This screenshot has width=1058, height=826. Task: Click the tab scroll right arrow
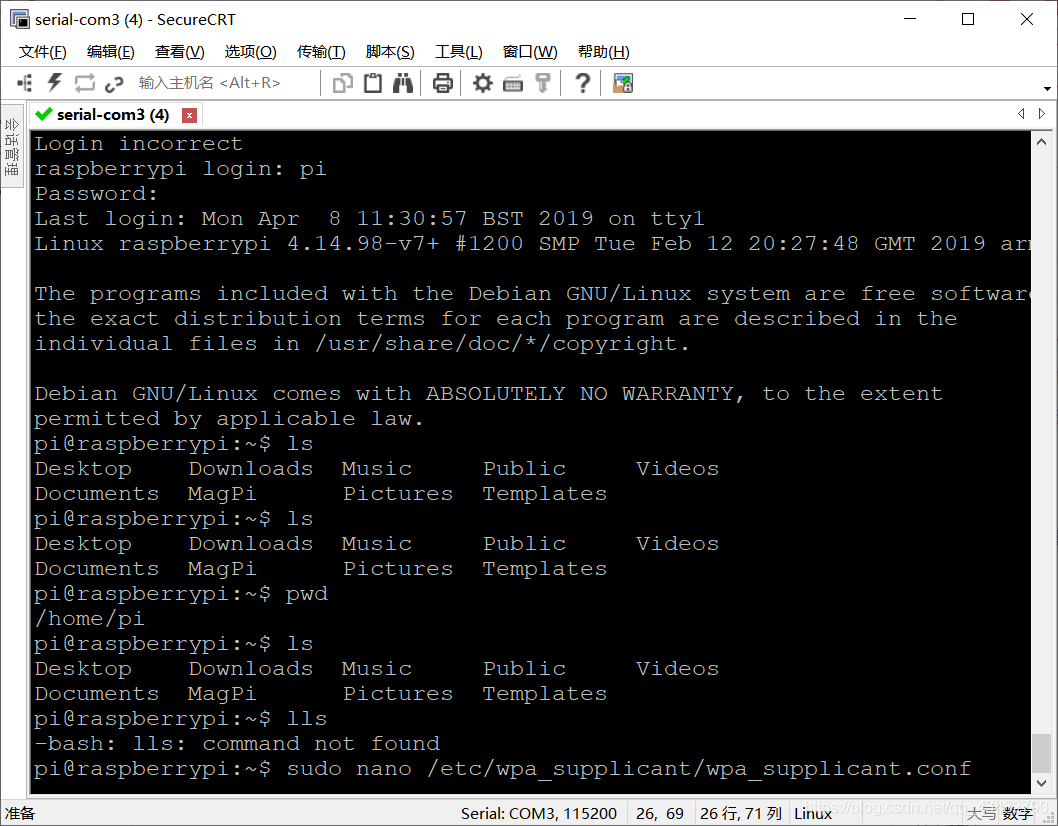pos(1042,114)
